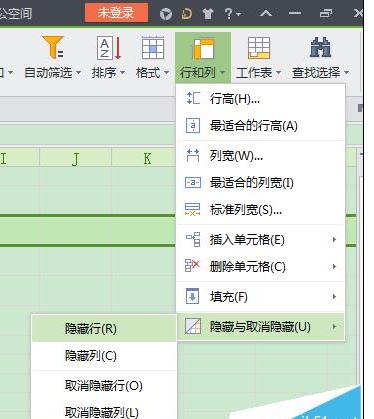Open the 自动筛选 dropdown arrow
The image size is (374, 419).
pyautogui.click(x=78, y=72)
